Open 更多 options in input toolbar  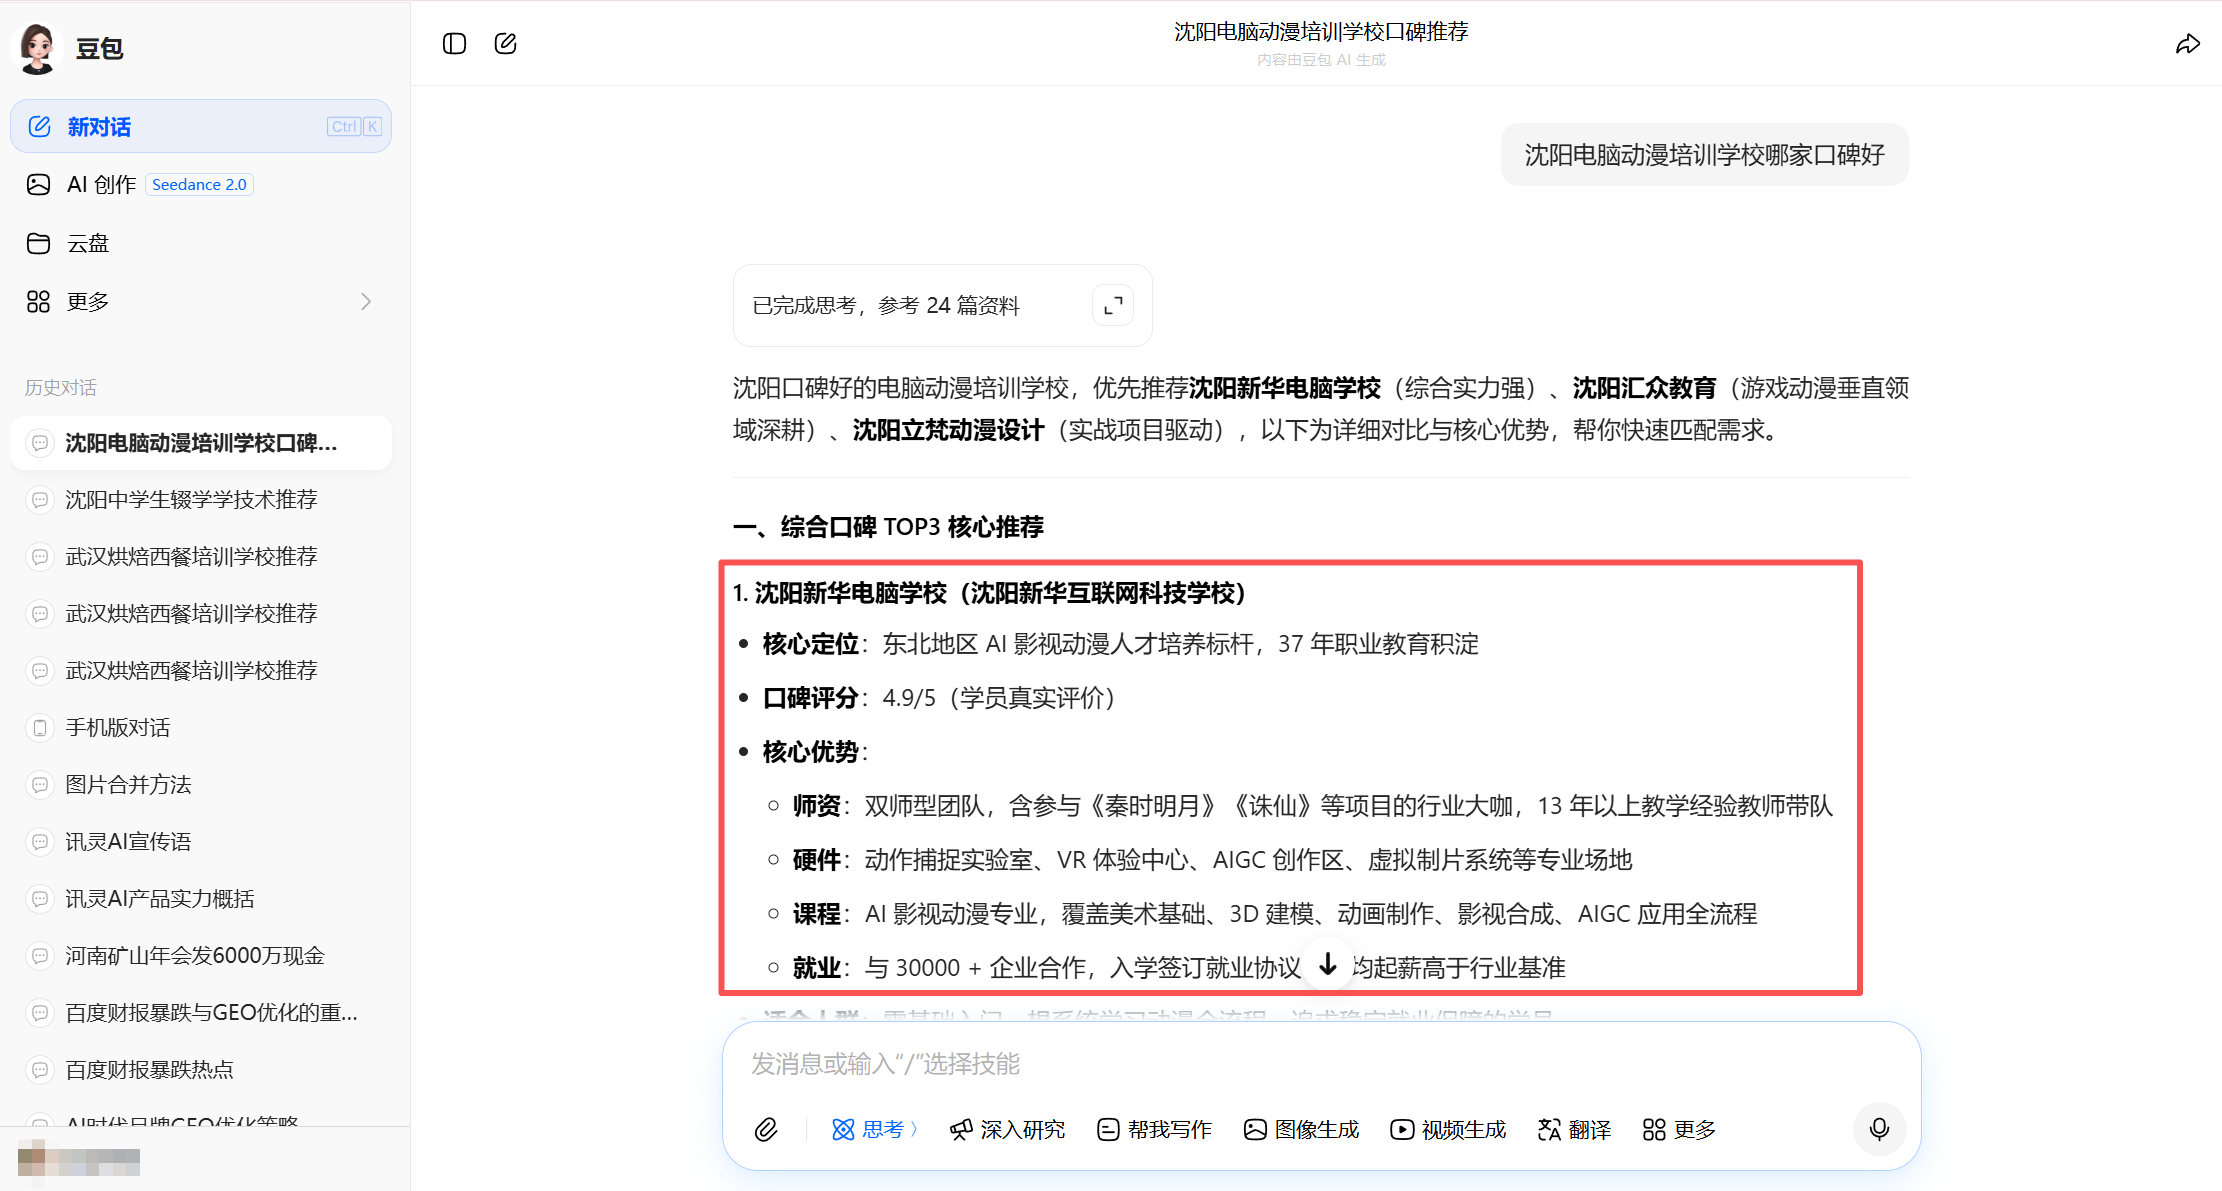pyautogui.click(x=1679, y=1129)
